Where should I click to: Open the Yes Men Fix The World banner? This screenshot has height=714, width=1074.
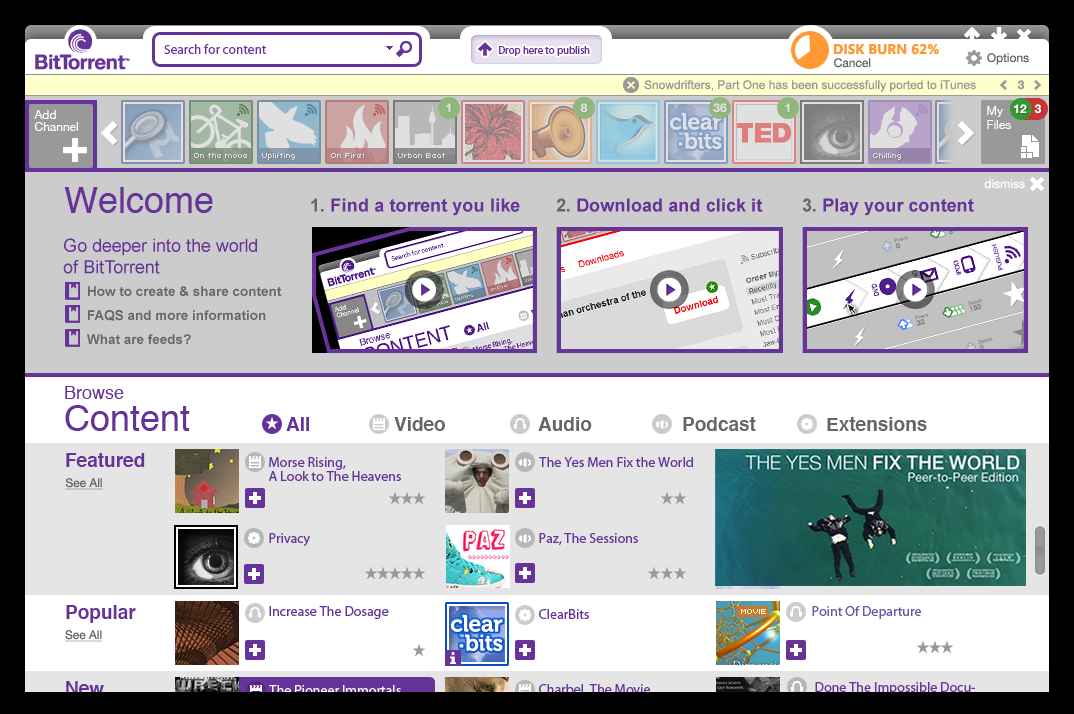[870, 517]
